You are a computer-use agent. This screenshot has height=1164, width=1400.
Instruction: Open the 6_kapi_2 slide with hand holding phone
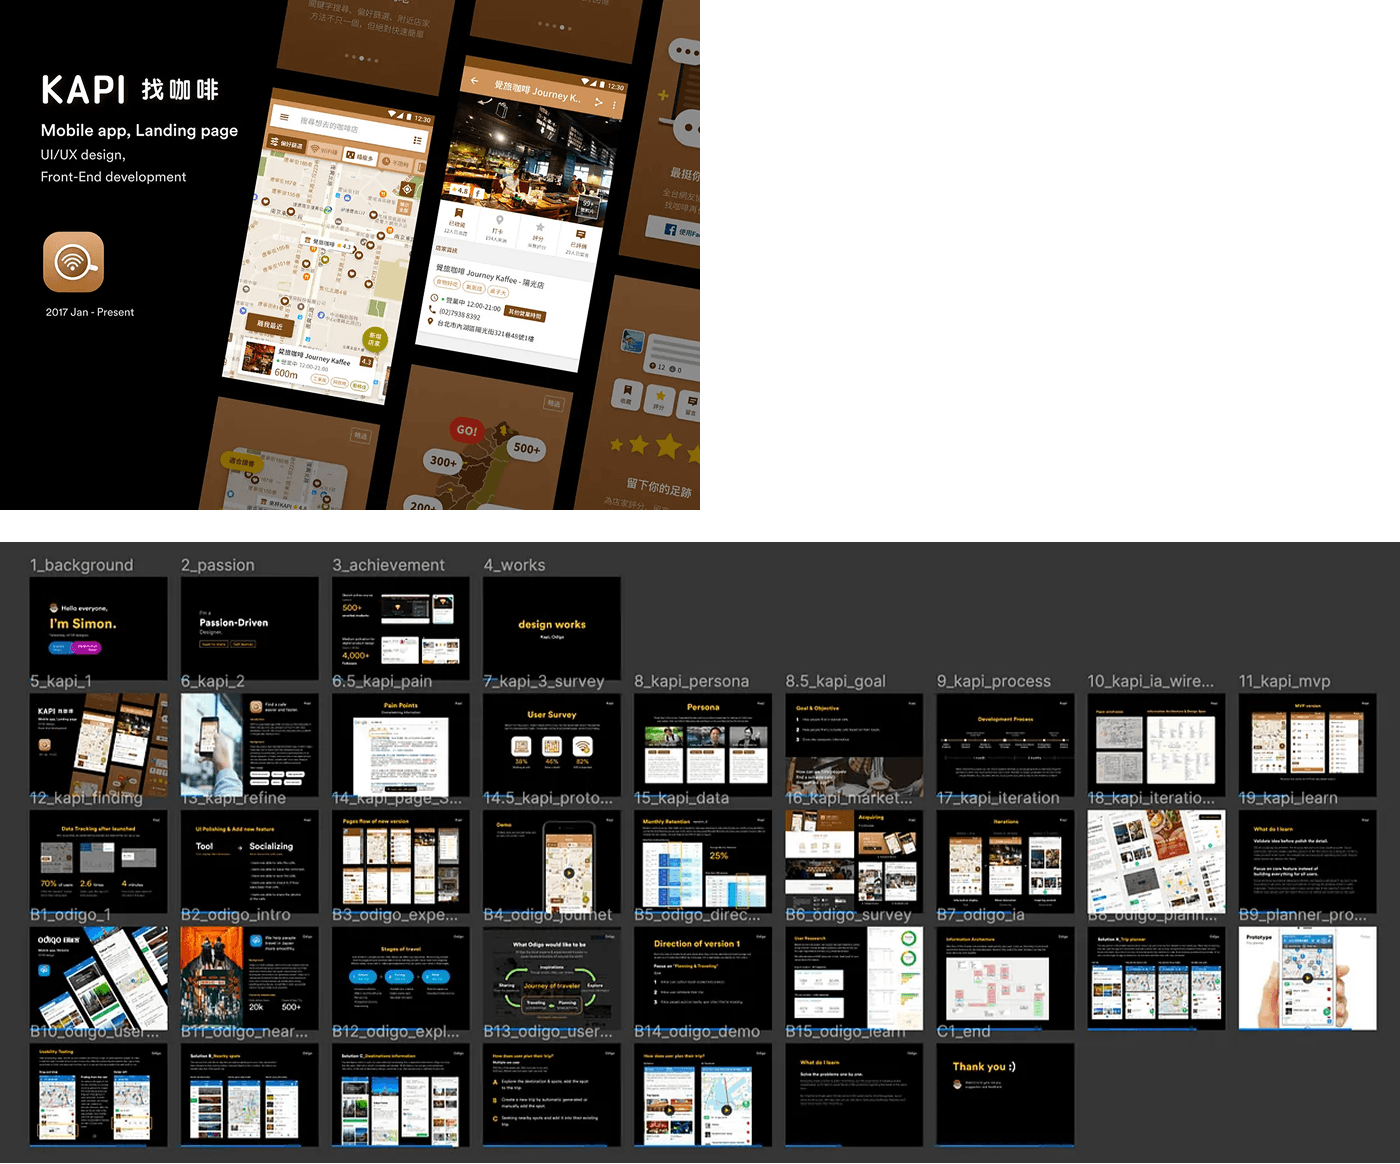250,745
